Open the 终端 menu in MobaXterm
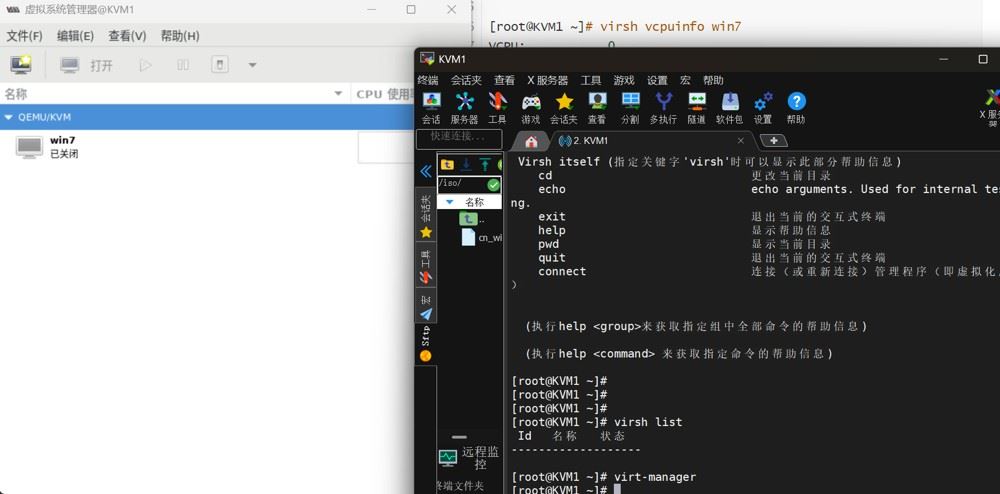The height and width of the screenshot is (494, 1000). pos(428,81)
